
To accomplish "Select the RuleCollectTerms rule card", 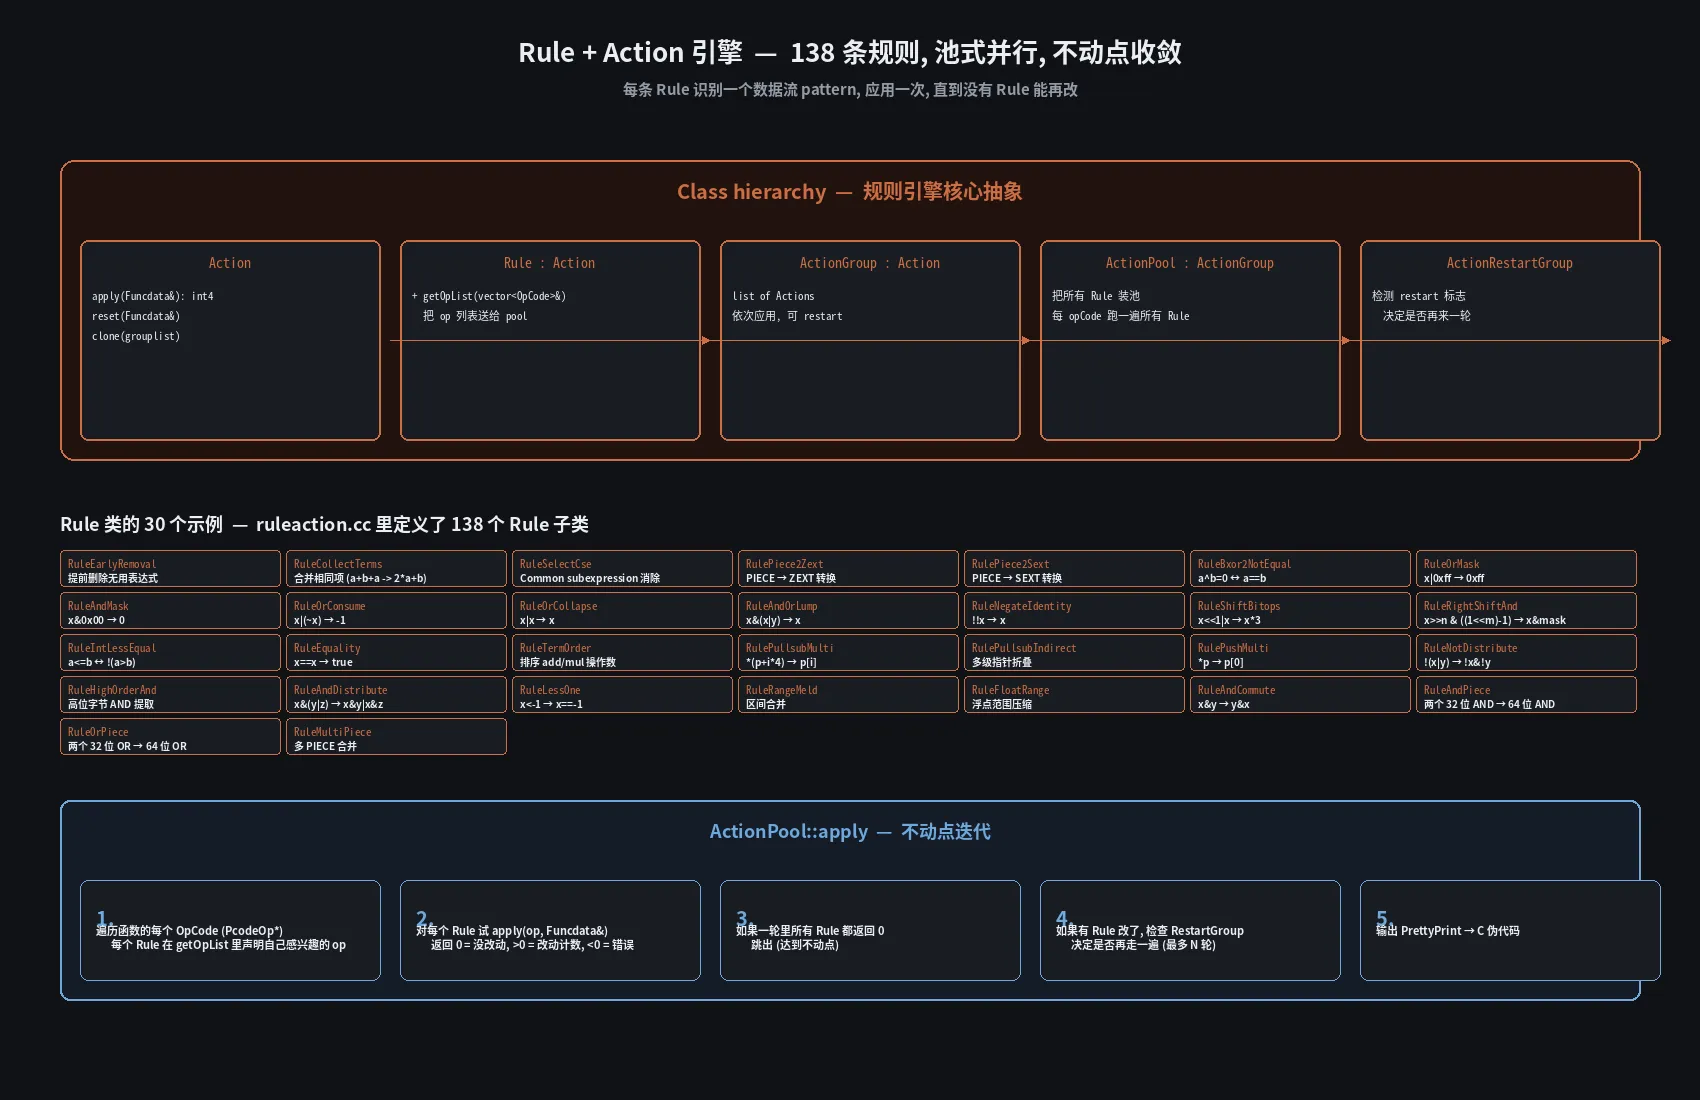I will pyautogui.click(x=396, y=569).
